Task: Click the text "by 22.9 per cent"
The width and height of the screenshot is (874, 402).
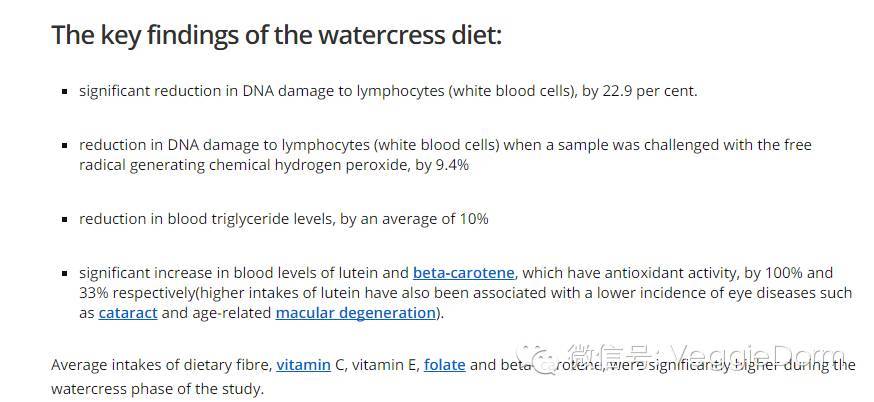Action: [639, 91]
